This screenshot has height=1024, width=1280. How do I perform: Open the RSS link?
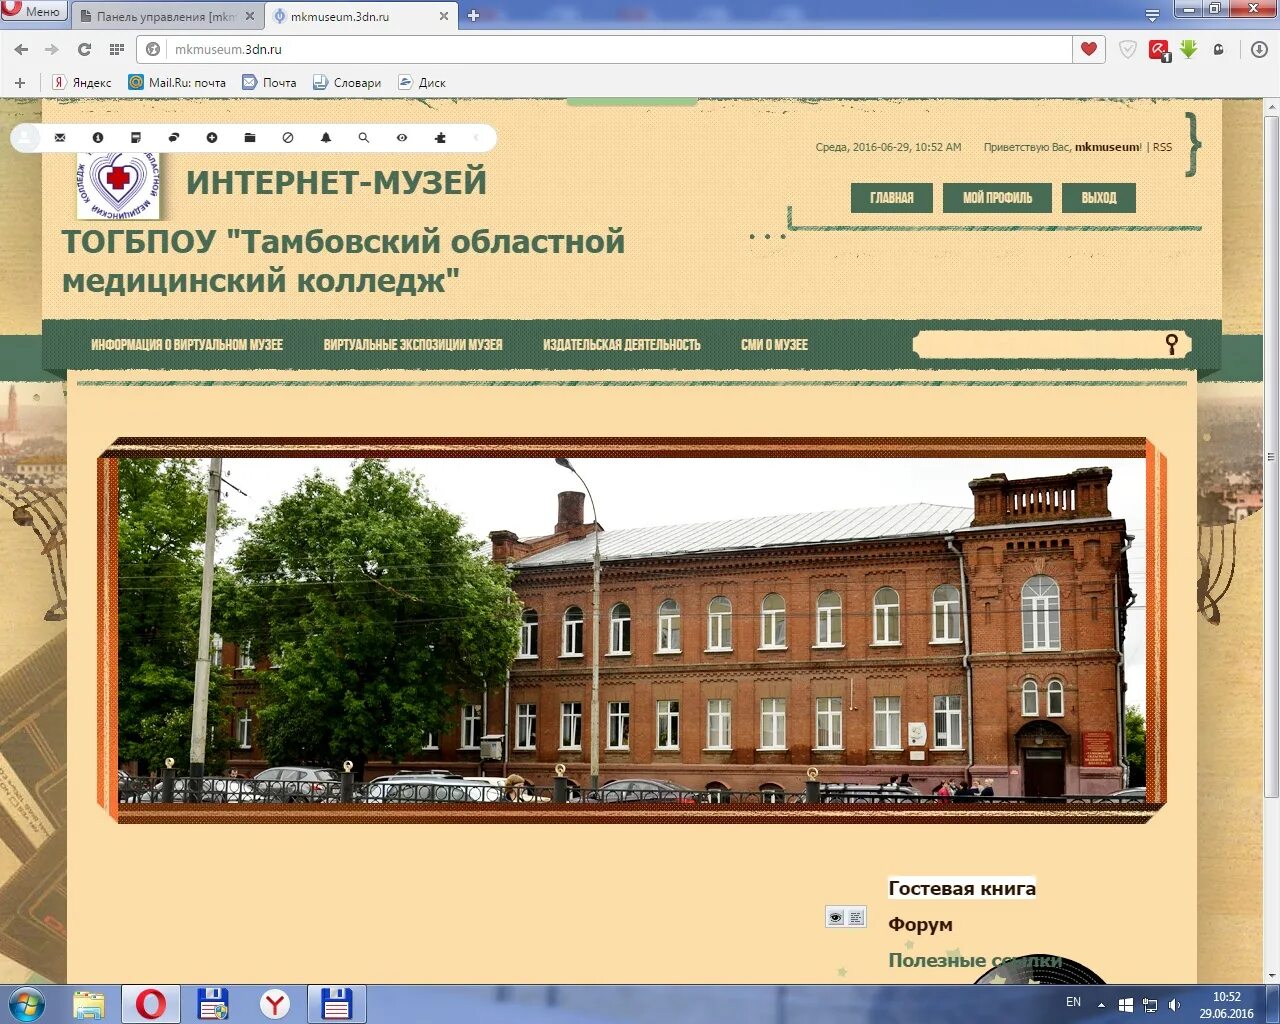[1162, 147]
